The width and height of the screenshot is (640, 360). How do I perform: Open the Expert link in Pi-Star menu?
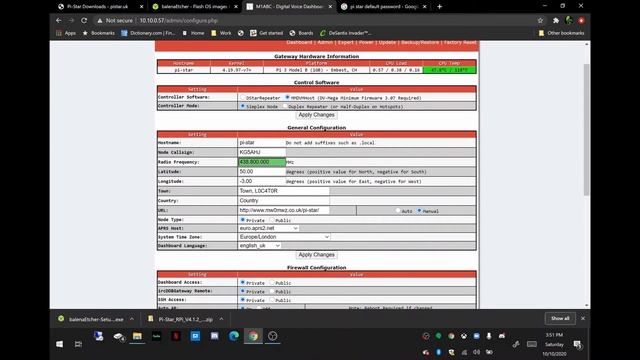point(346,42)
